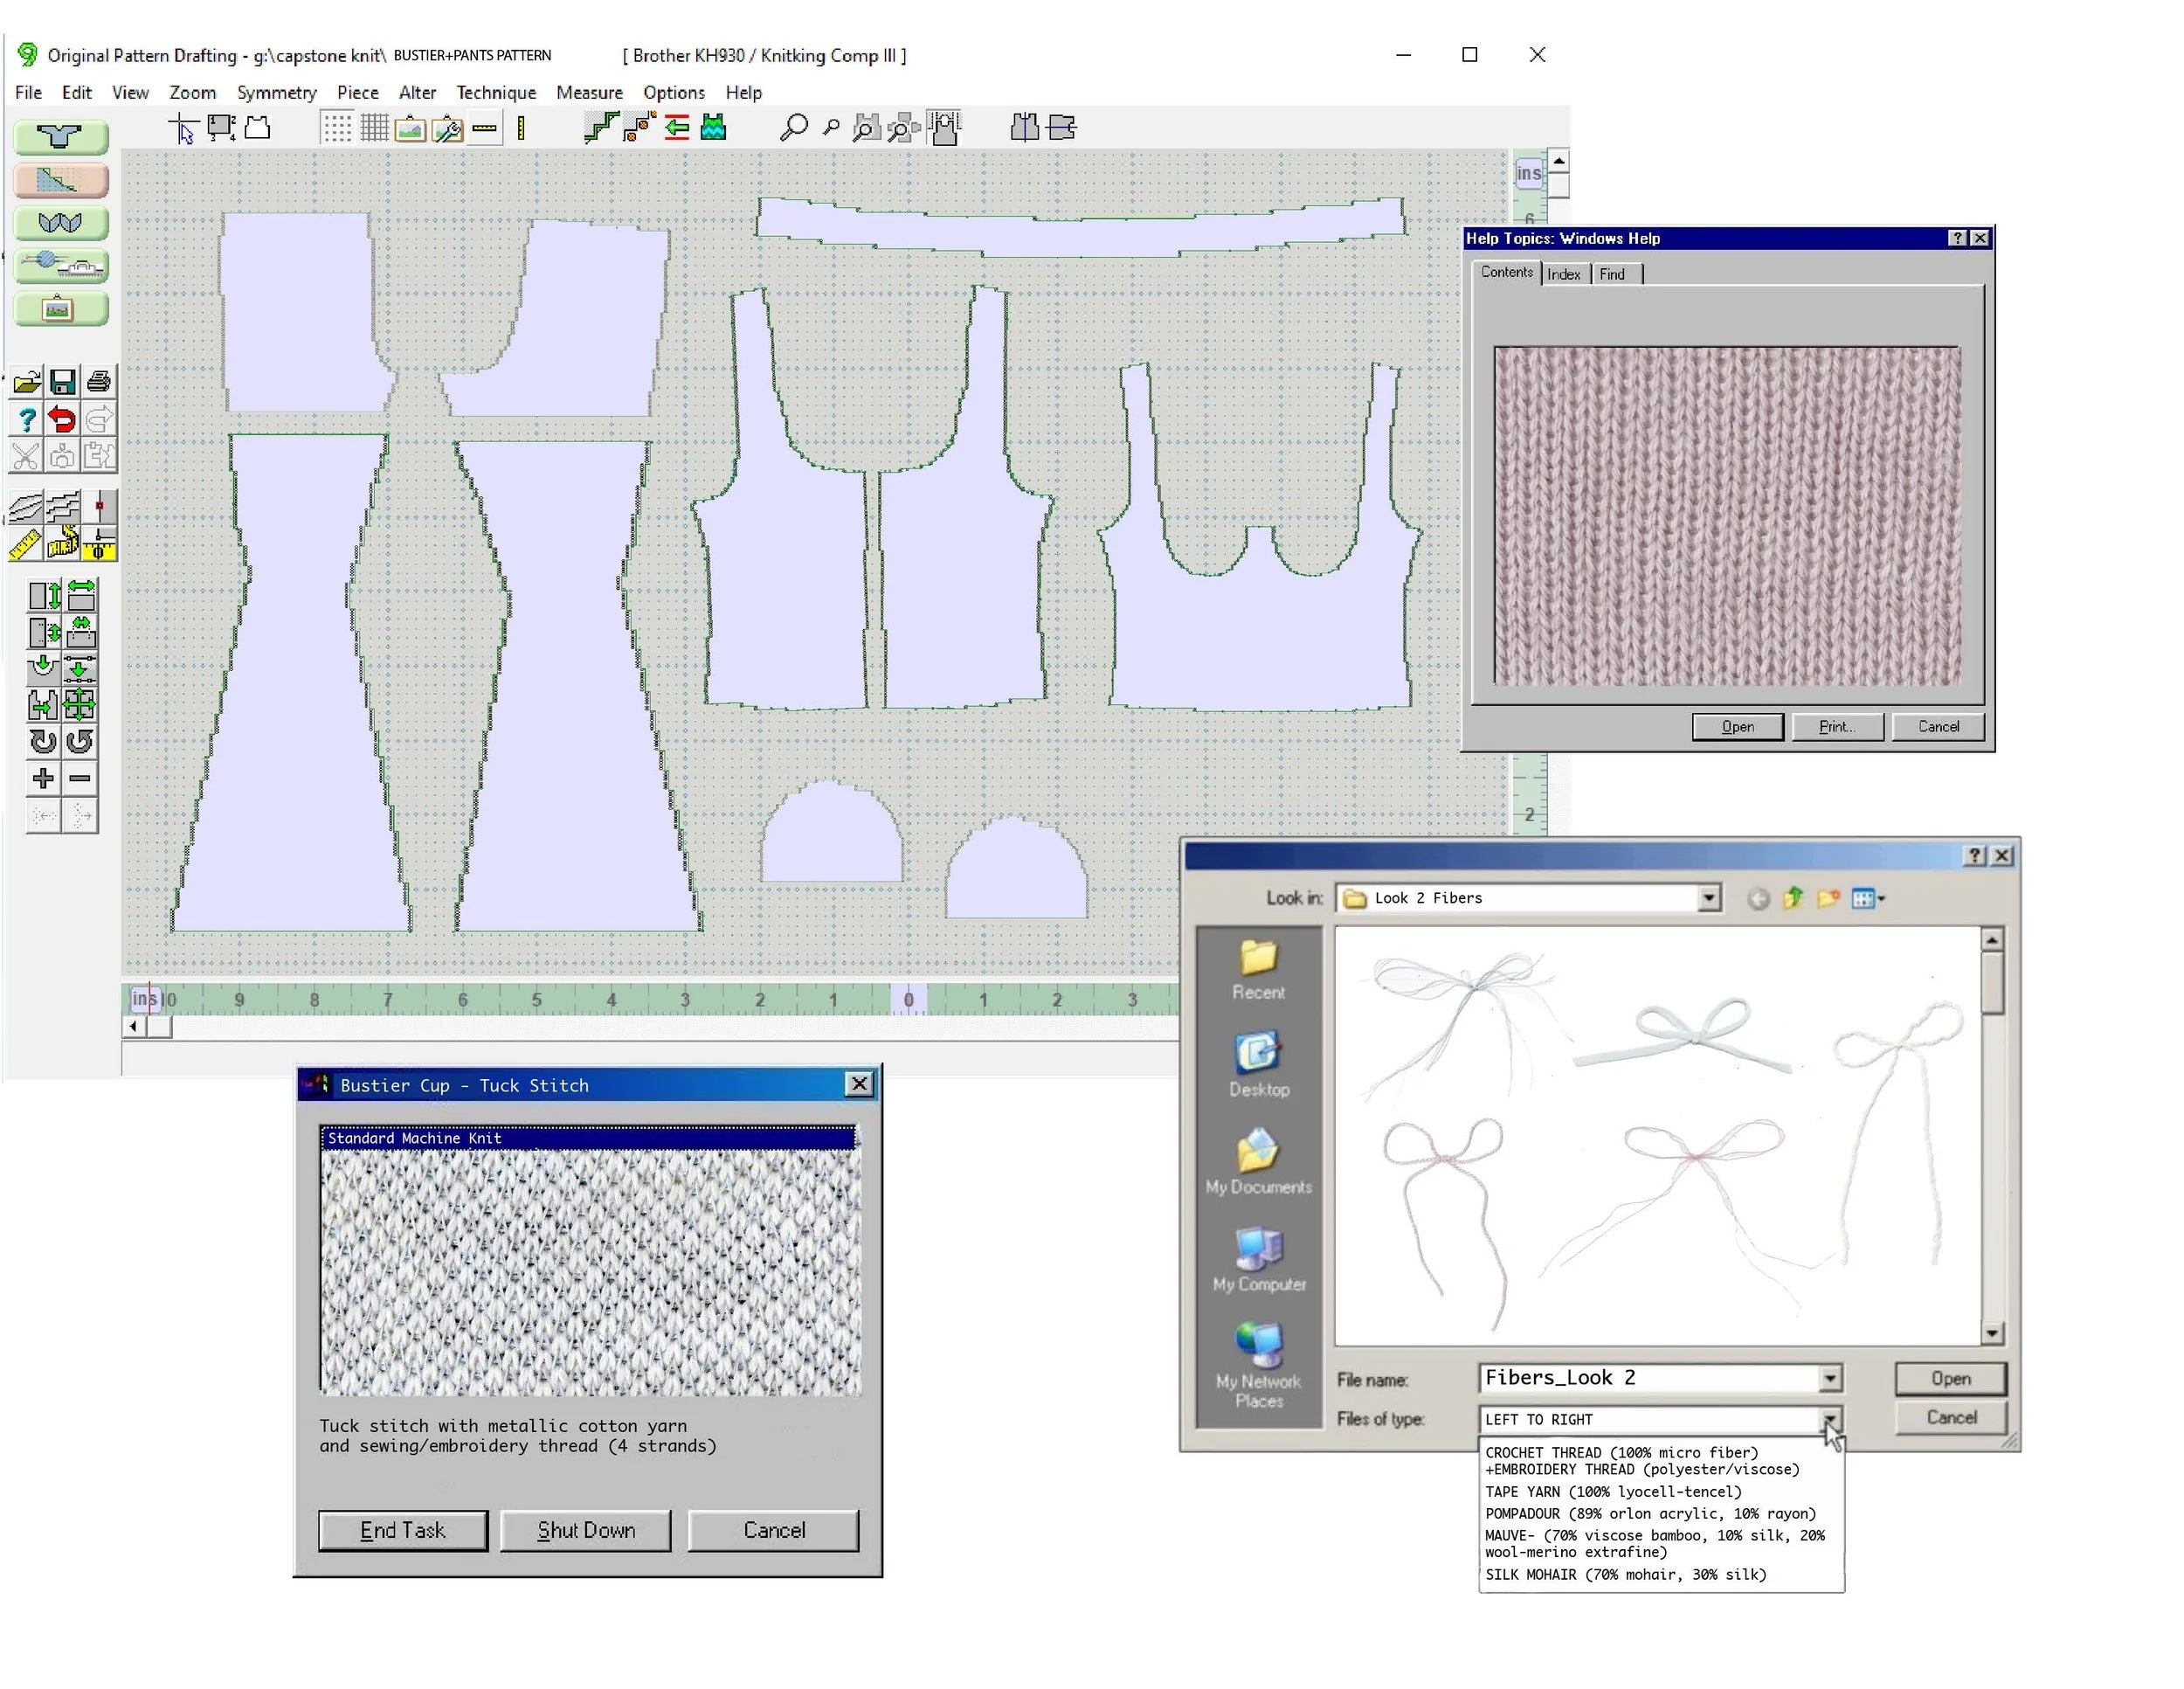Toggle the horizontal ruler display
Image resolution: width=2184 pixels, height=1689 pixels.
point(484,128)
